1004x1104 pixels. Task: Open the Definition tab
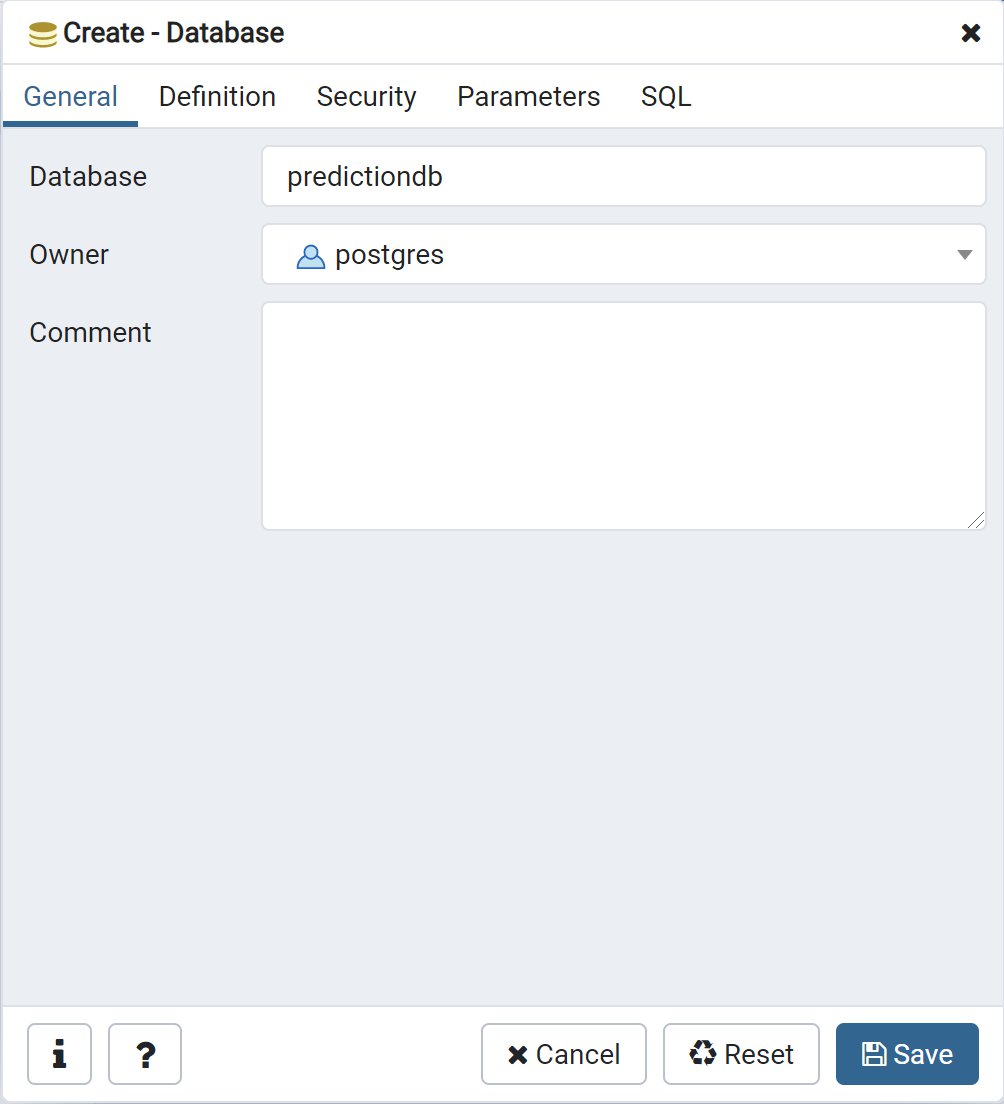coord(217,97)
